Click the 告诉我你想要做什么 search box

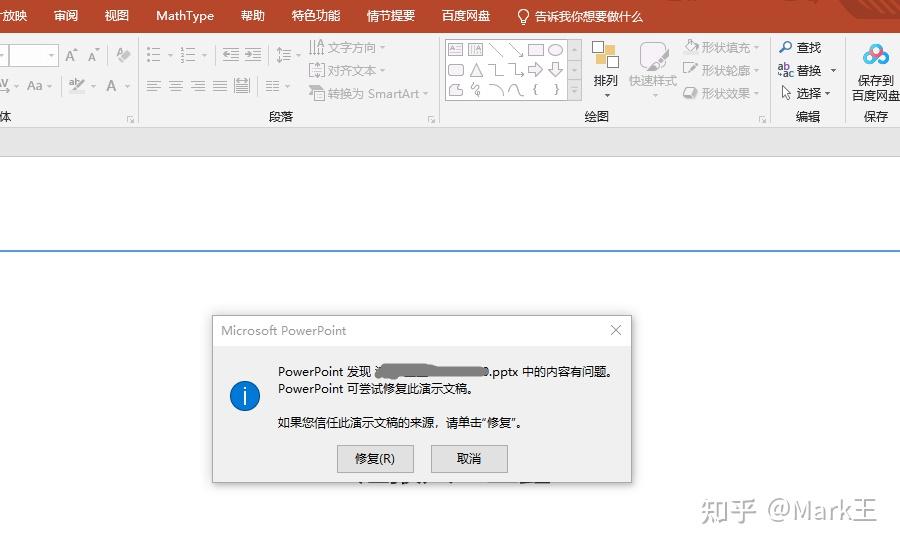pyautogui.click(x=580, y=17)
